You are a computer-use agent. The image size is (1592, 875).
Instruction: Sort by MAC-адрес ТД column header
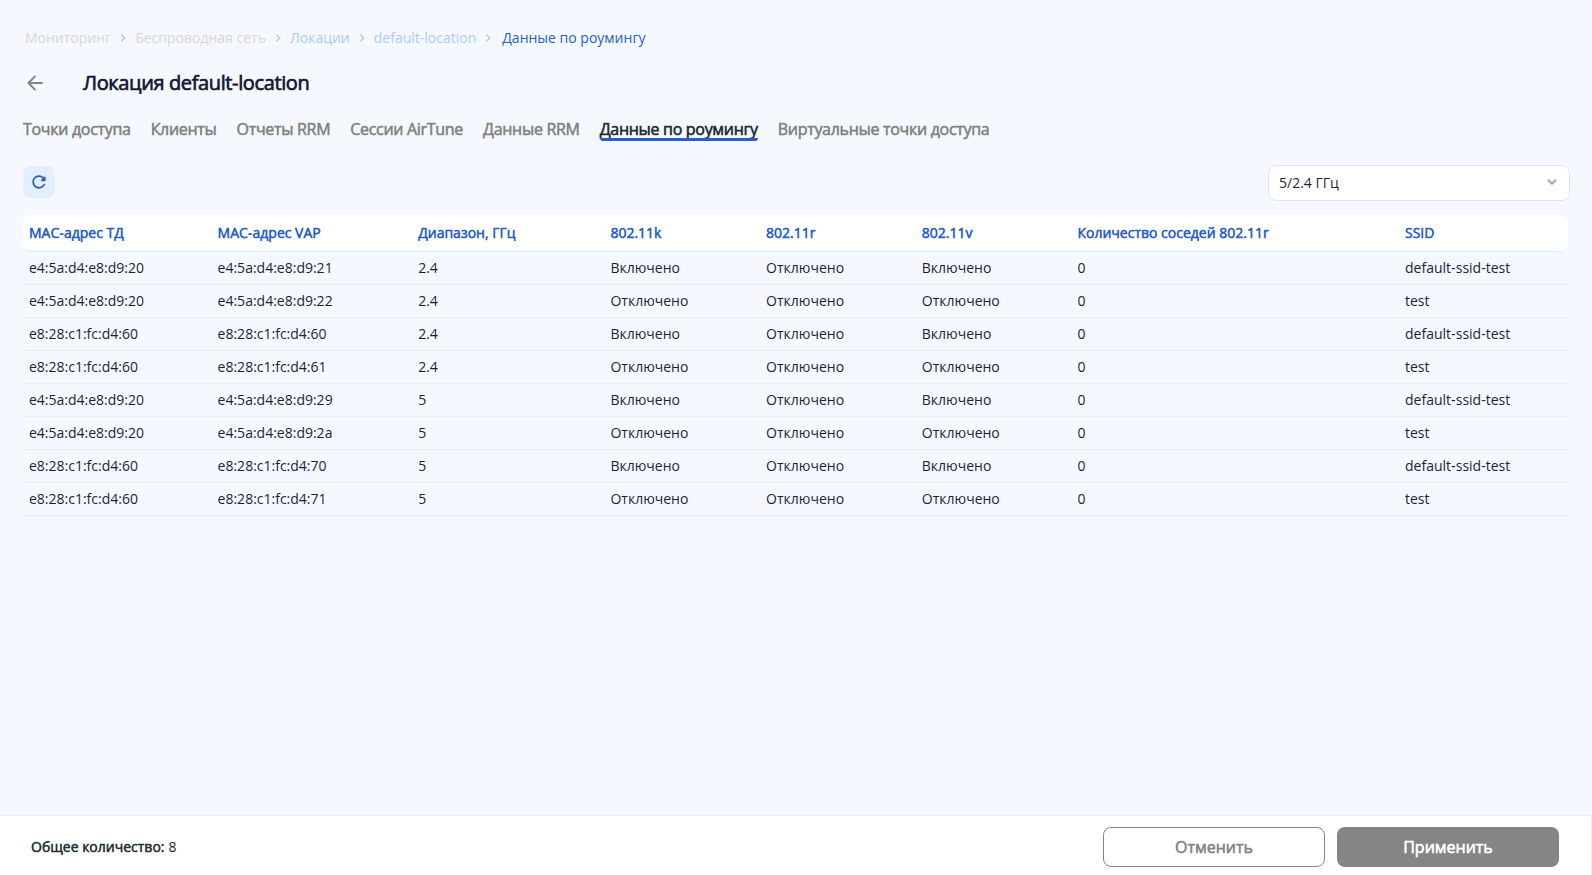point(76,233)
